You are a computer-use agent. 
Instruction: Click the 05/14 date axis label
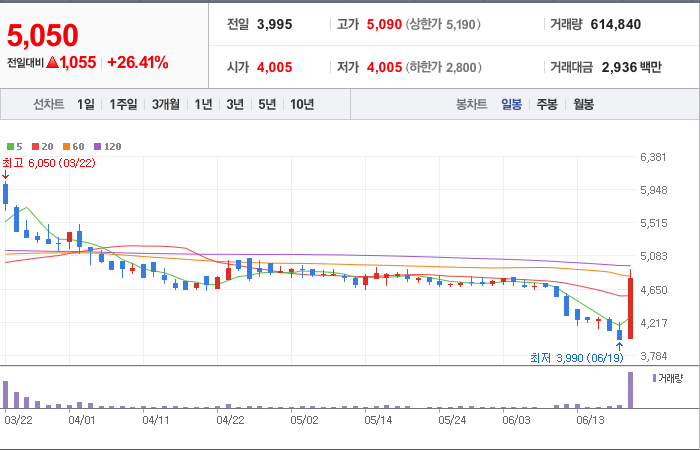coord(378,421)
